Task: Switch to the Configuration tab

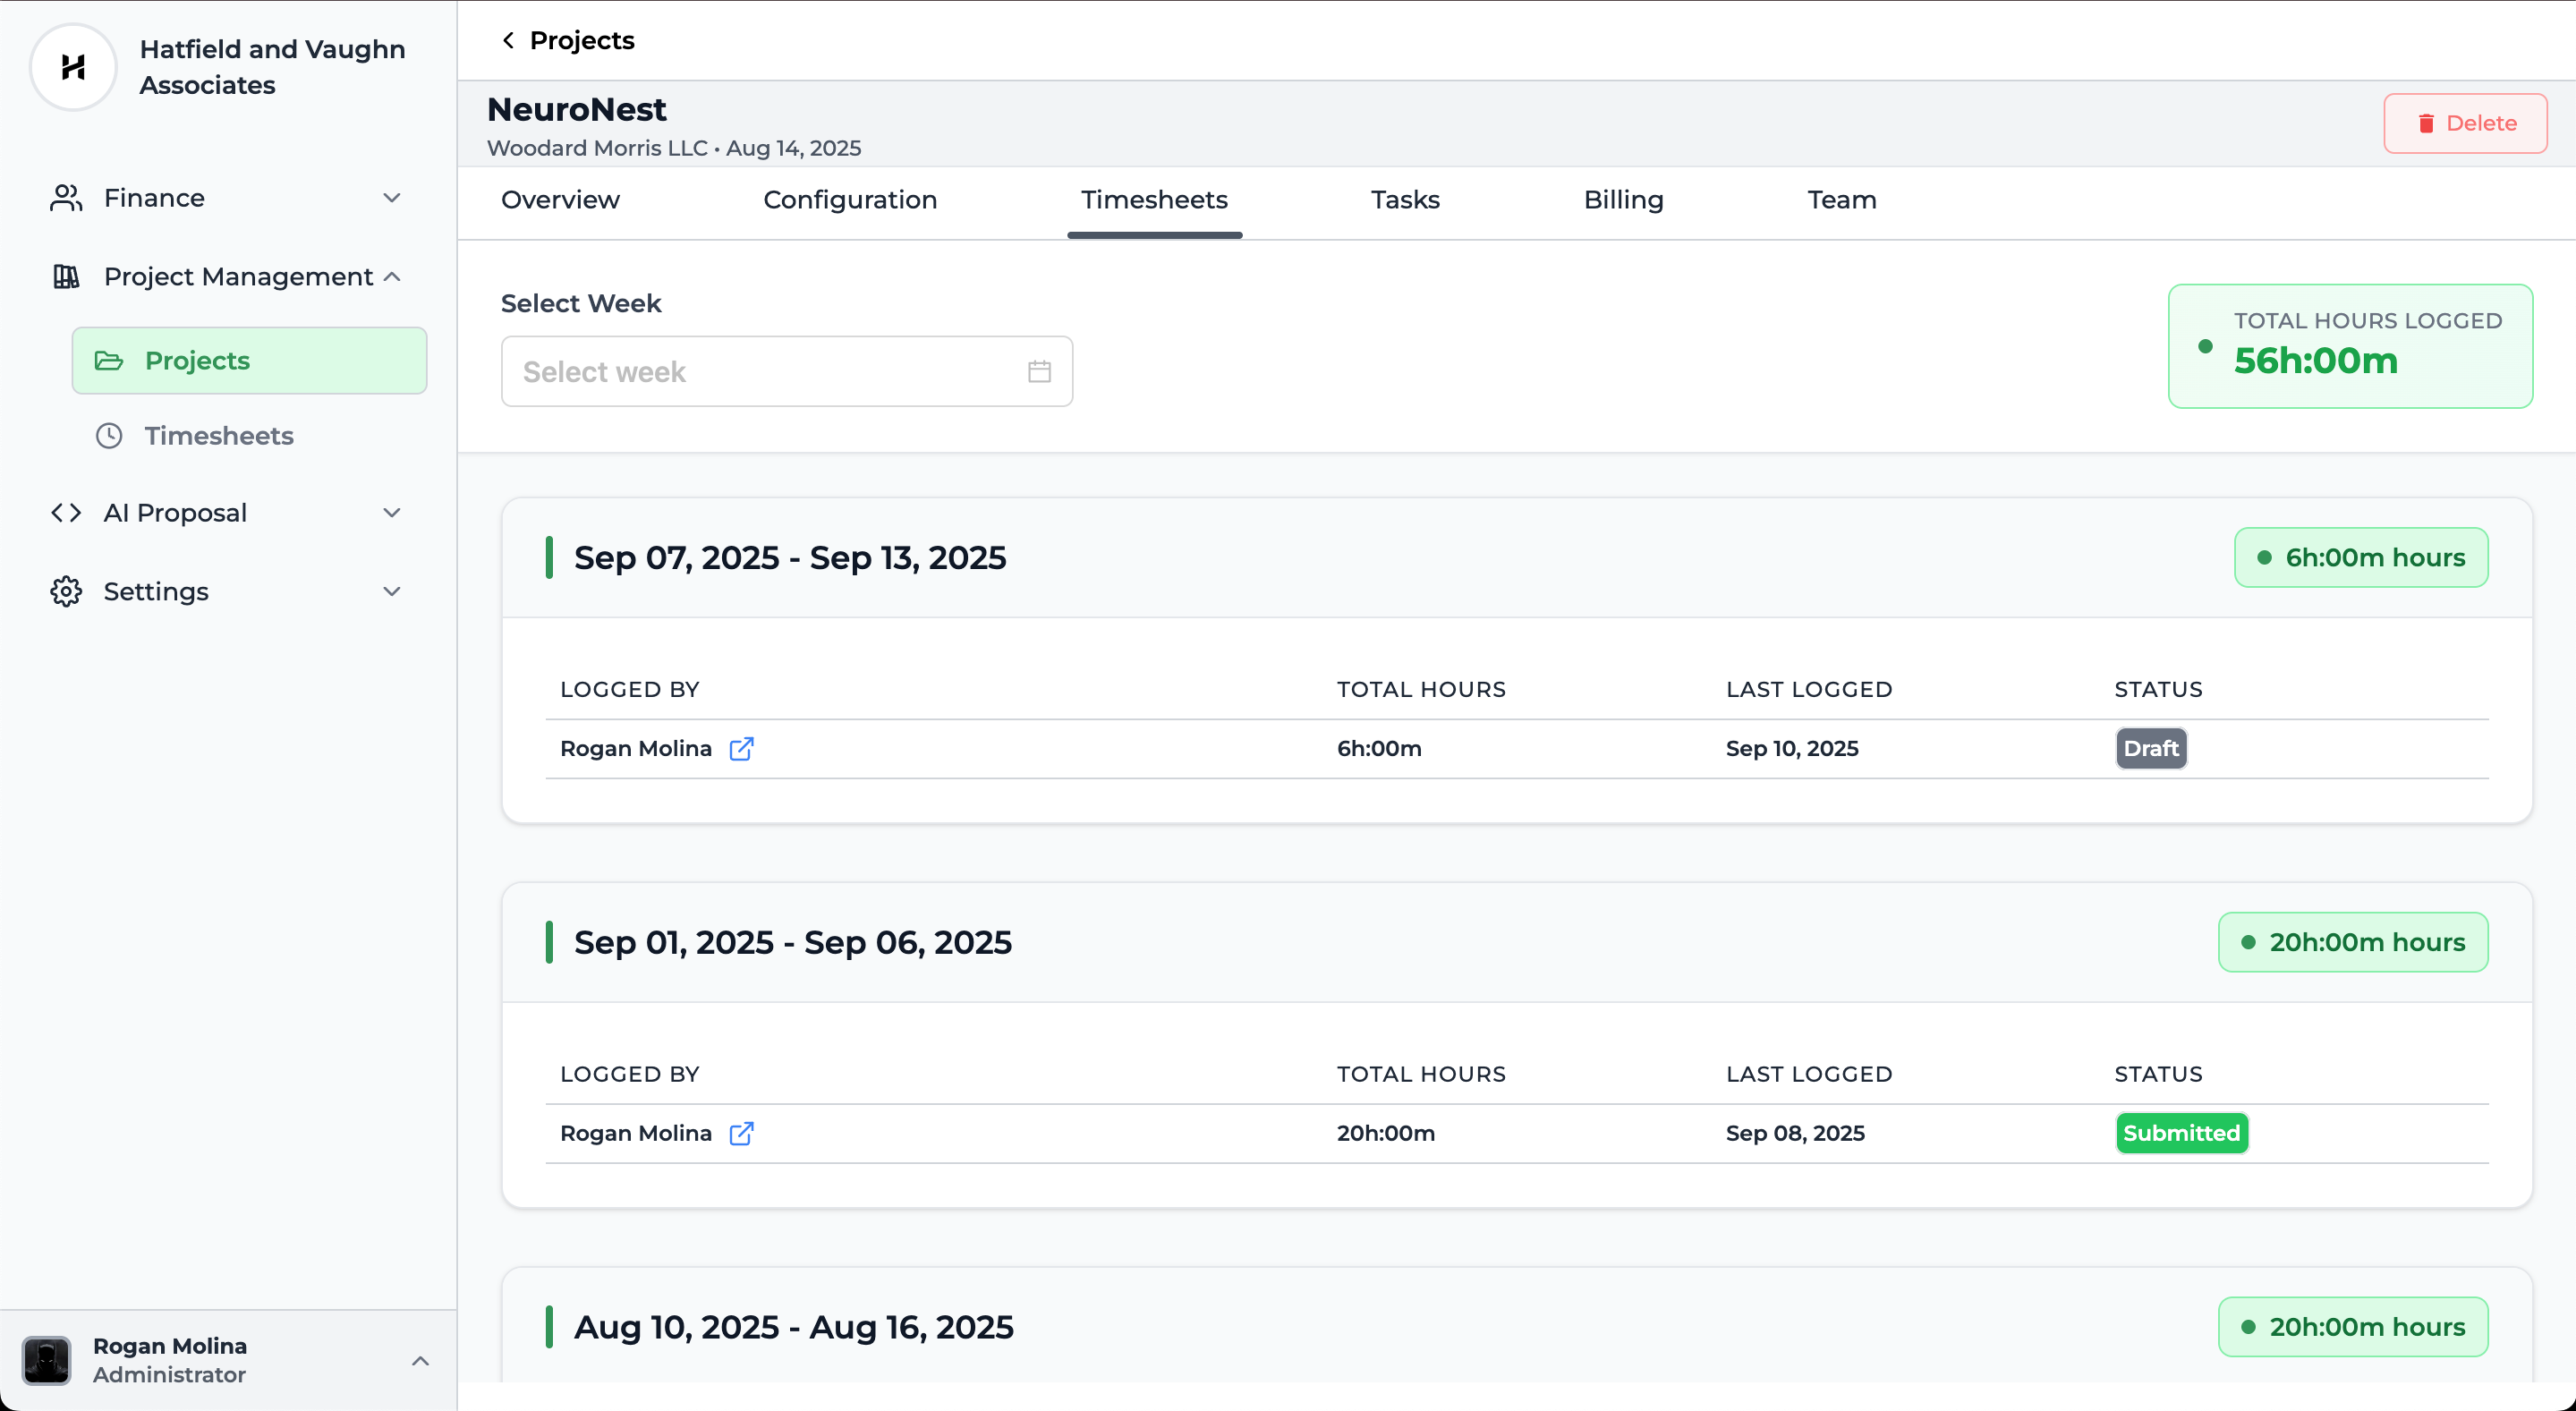Action: click(x=849, y=200)
